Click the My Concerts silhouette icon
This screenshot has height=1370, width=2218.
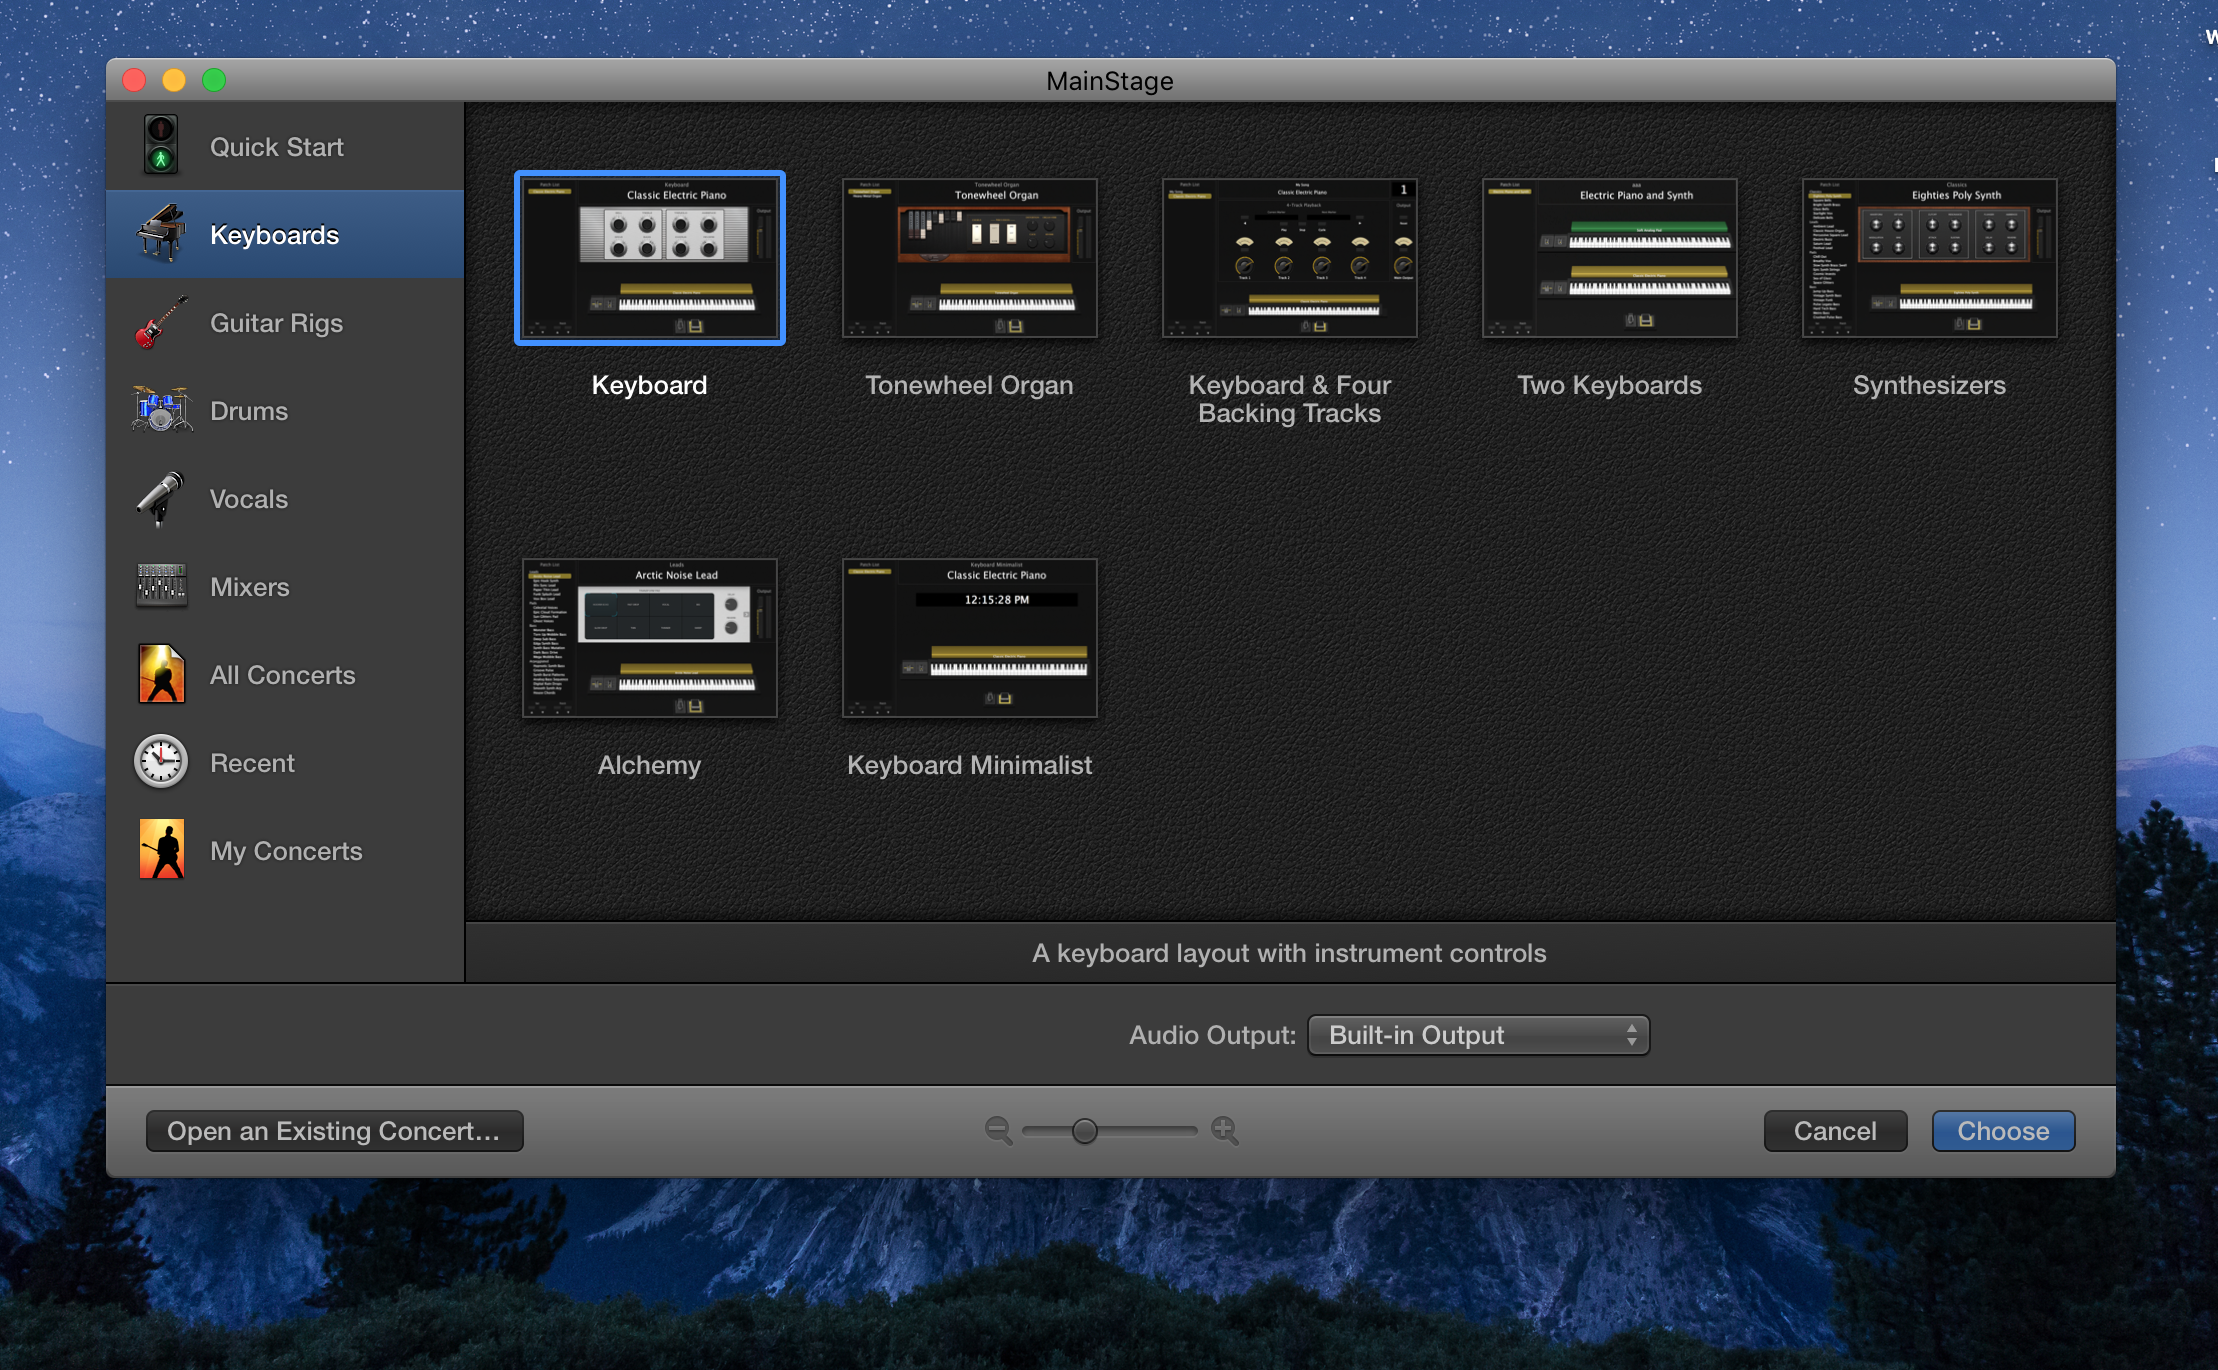(x=160, y=850)
